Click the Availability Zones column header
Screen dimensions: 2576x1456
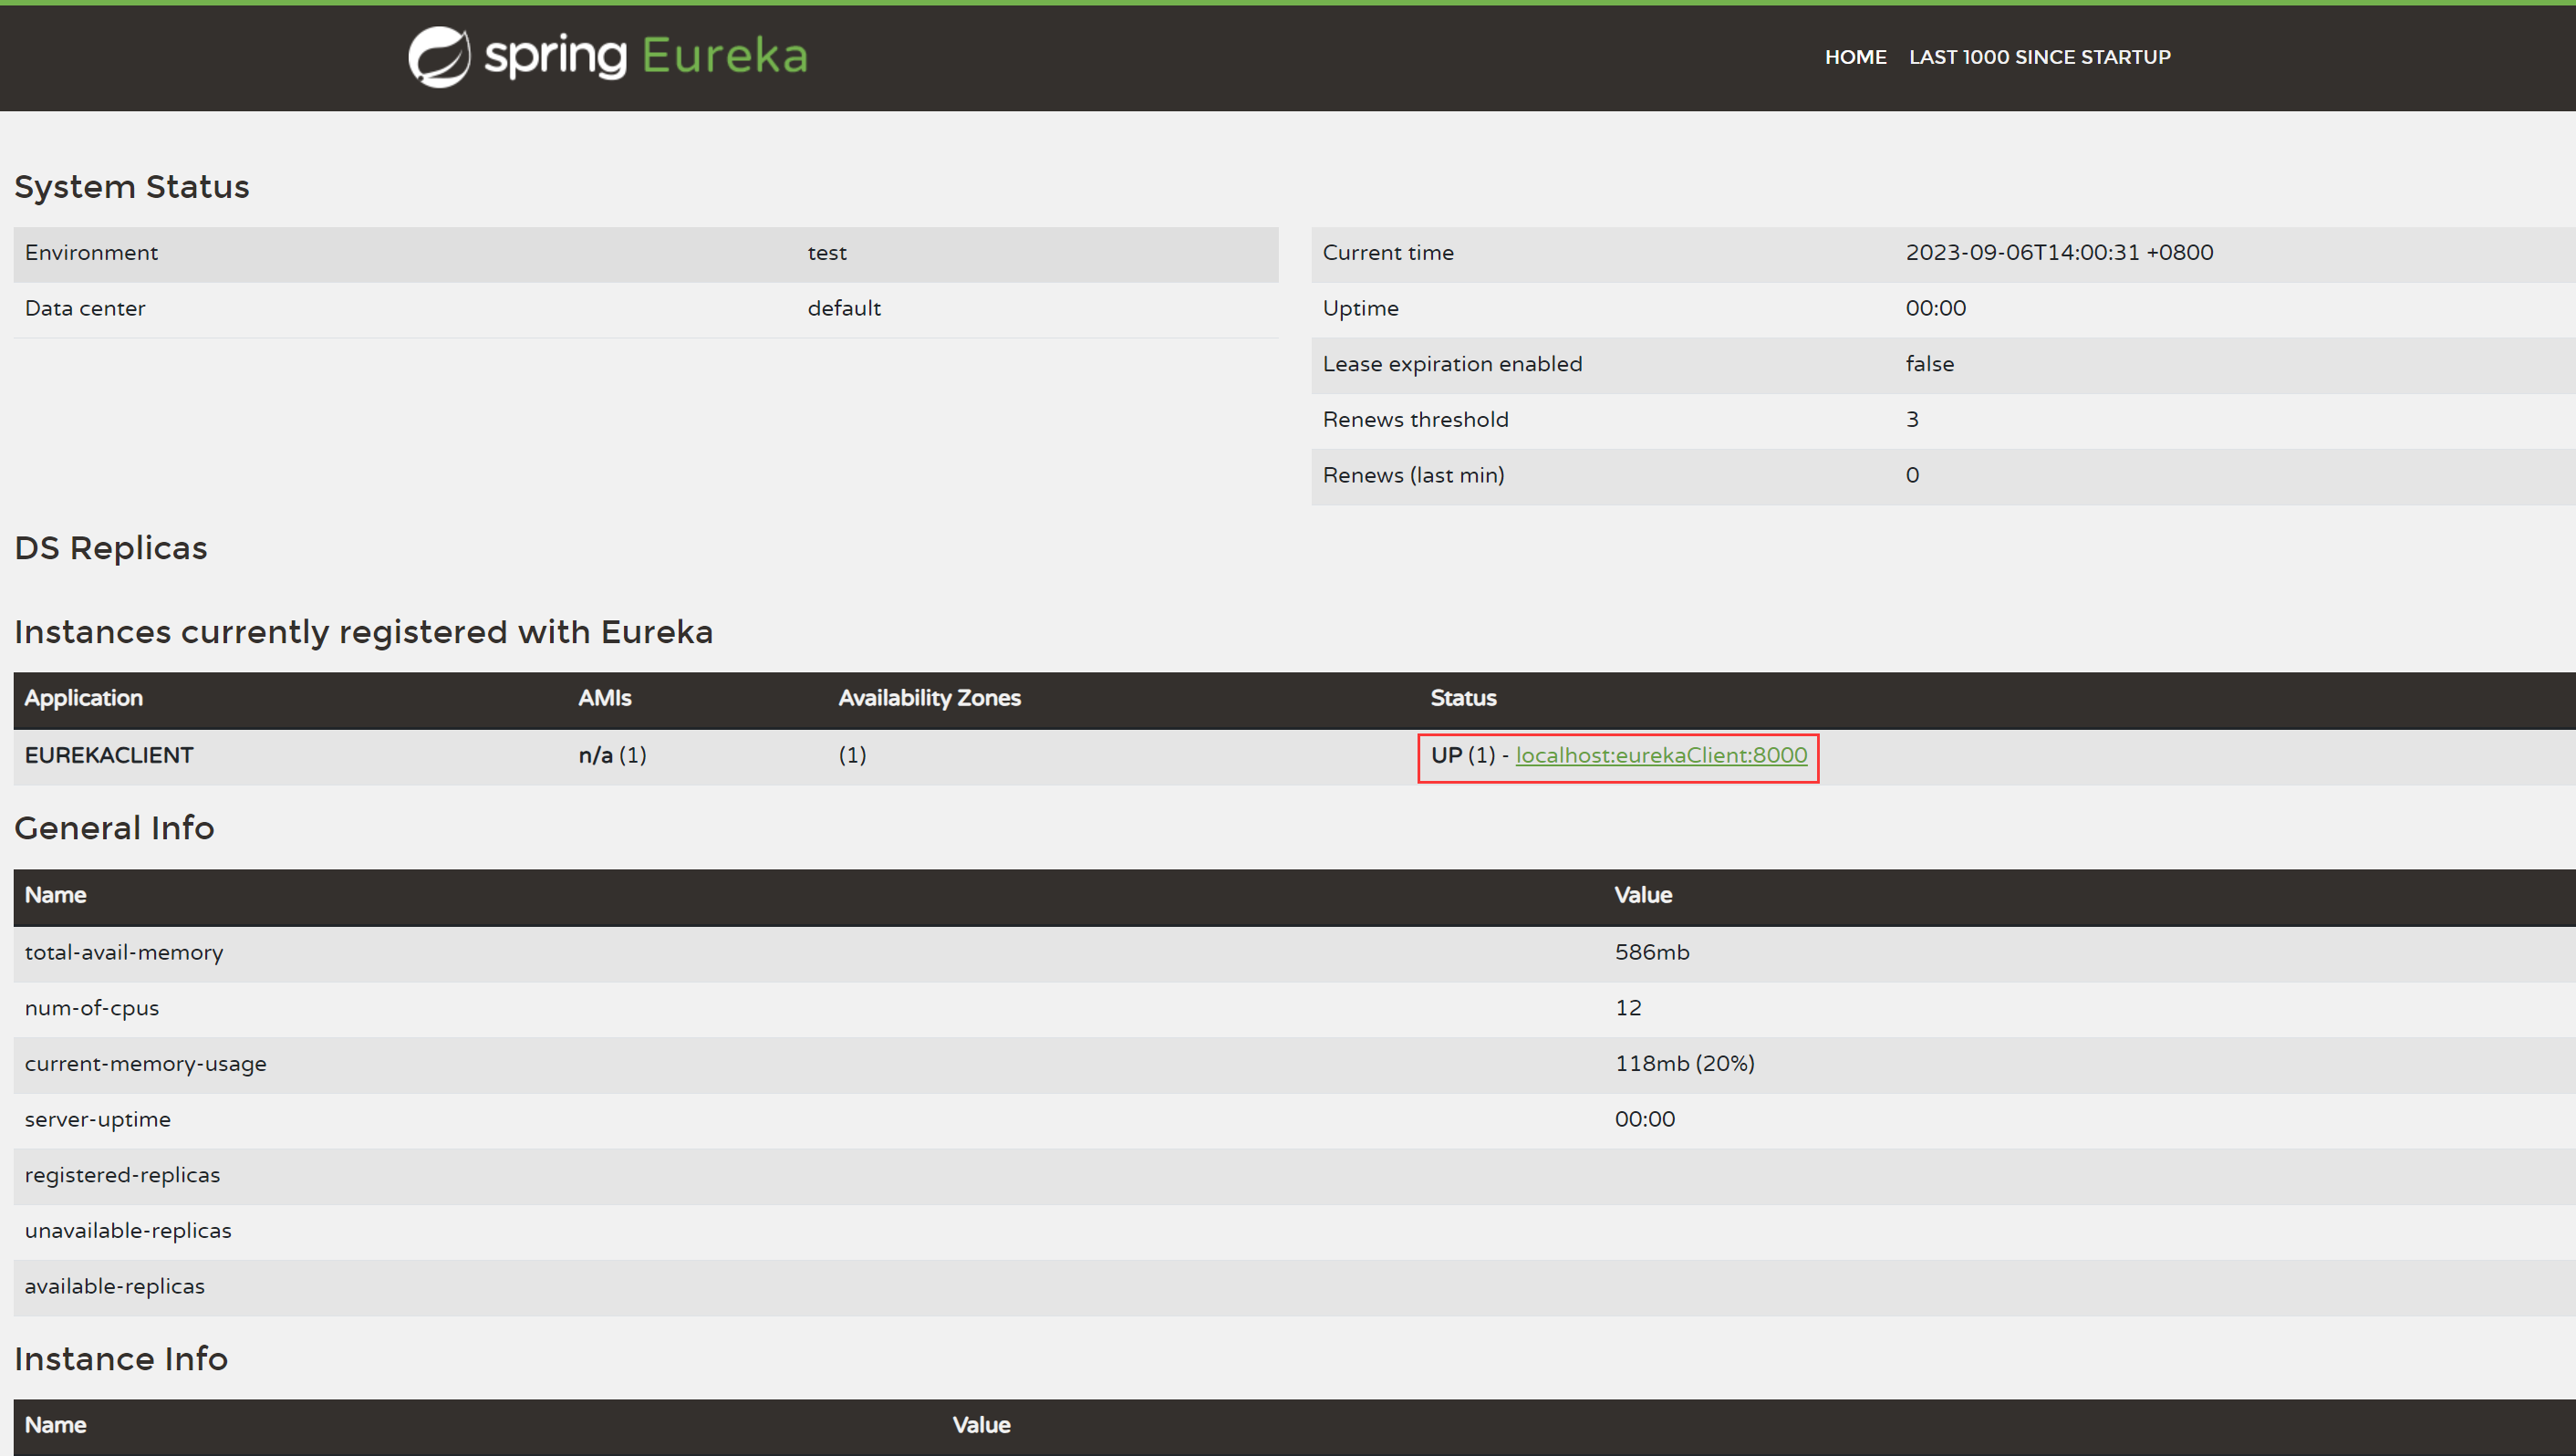point(929,698)
